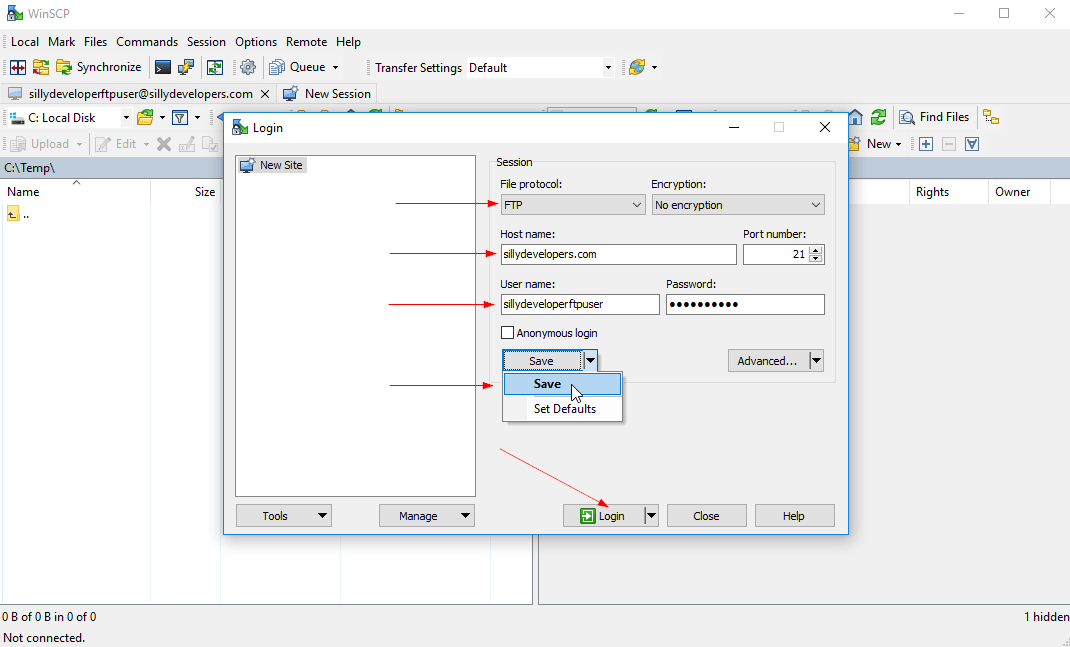1070x647 pixels.
Task: Click the minus Unselect Files icon
Action: [x=949, y=144]
